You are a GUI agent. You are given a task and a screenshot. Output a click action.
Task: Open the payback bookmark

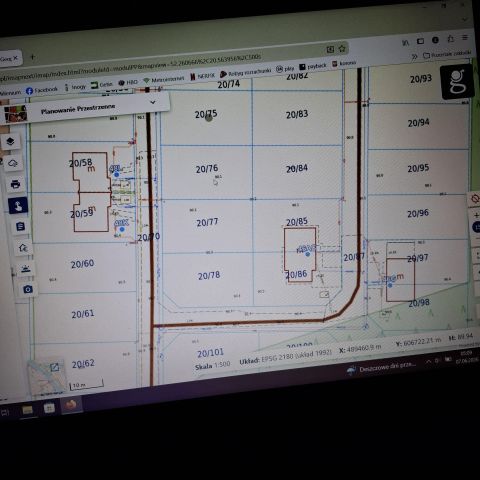(313, 66)
